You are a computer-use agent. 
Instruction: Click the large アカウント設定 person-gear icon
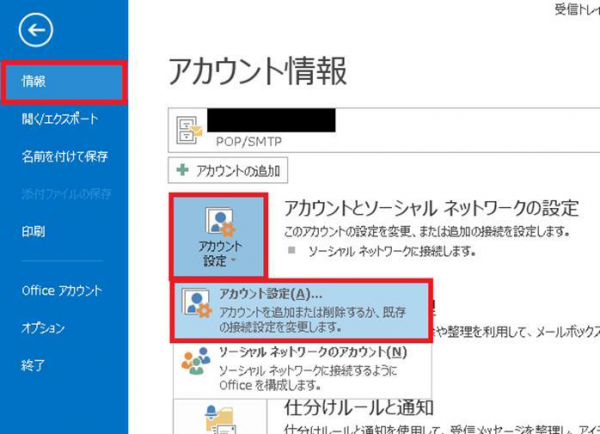(217, 223)
